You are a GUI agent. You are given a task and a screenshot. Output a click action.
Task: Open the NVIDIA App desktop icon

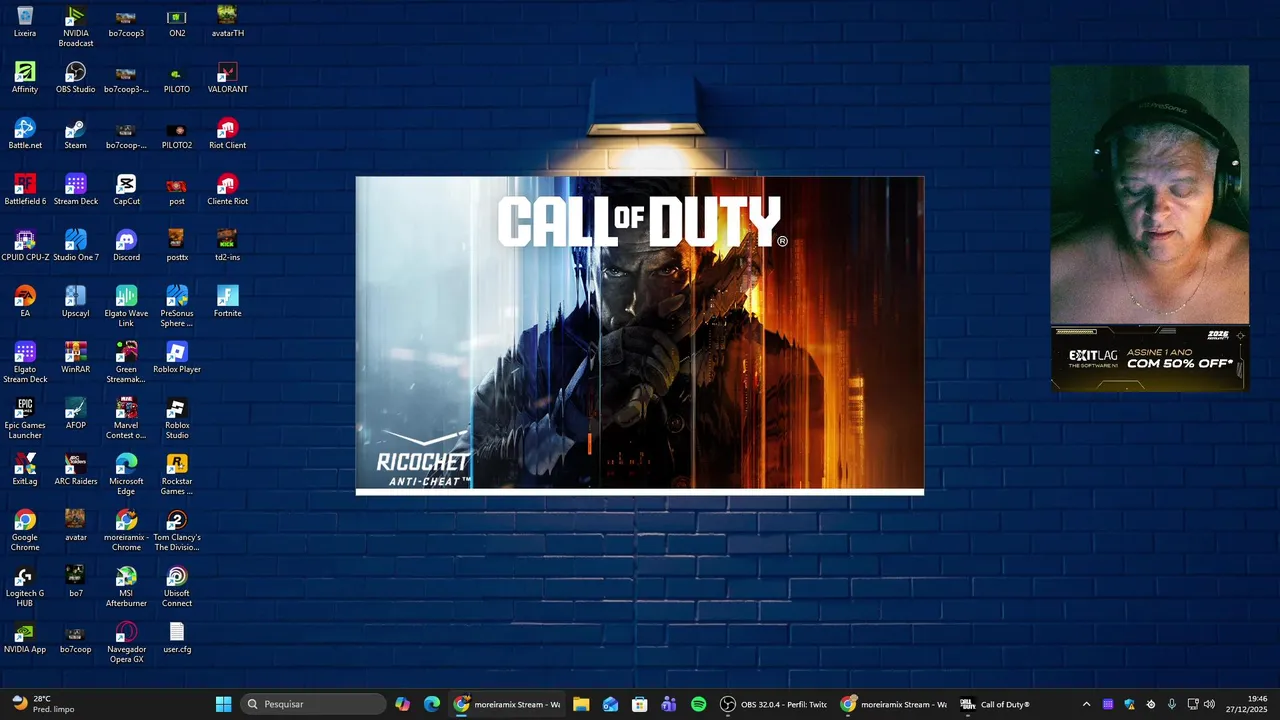click(25, 638)
